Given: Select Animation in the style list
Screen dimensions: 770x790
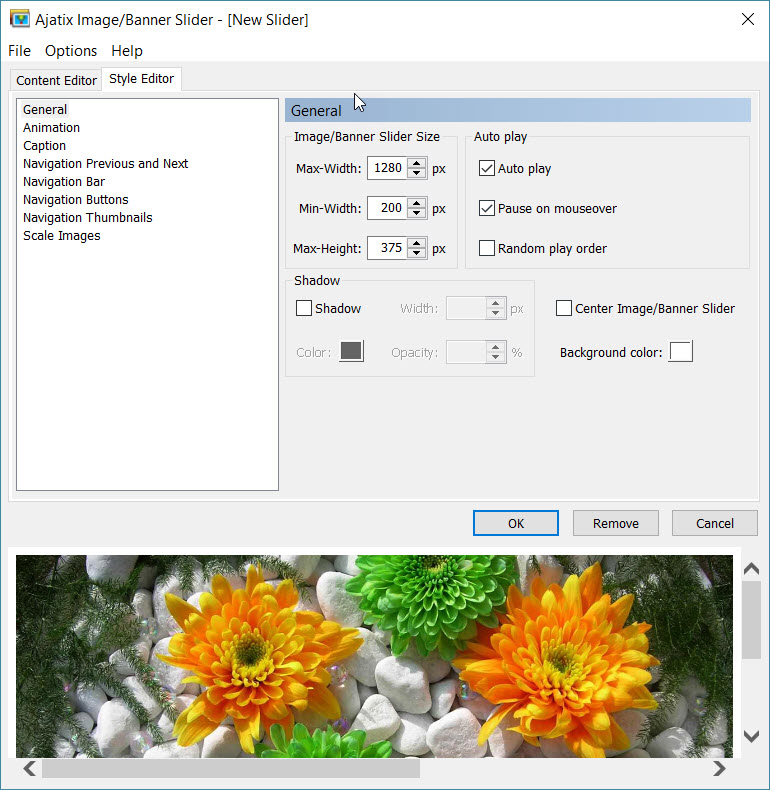Looking at the screenshot, I should pyautogui.click(x=51, y=128).
